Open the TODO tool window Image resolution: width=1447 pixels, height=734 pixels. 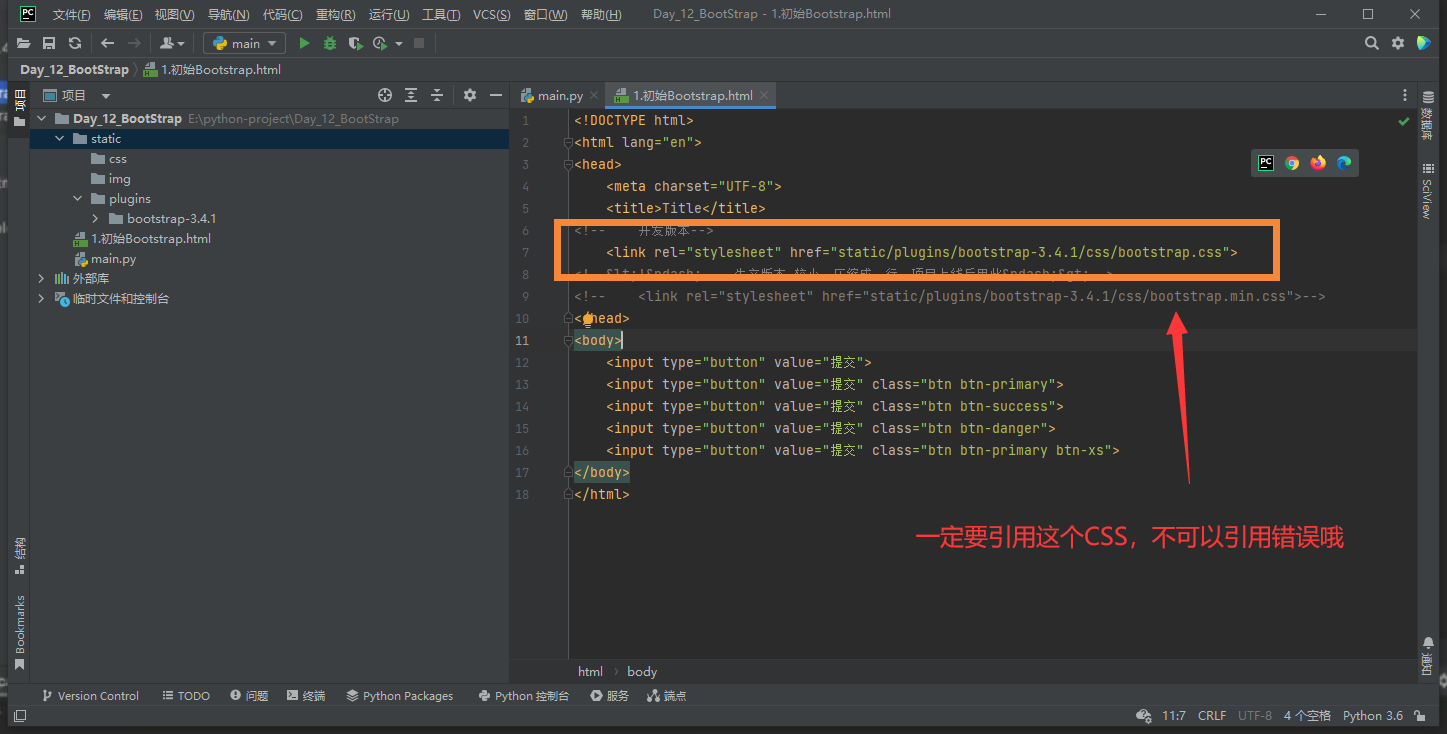click(186, 696)
